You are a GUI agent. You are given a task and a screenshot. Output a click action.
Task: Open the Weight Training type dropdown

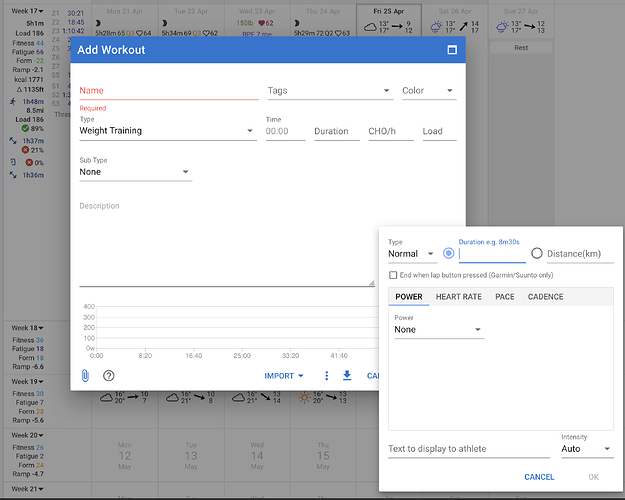coord(168,131)
